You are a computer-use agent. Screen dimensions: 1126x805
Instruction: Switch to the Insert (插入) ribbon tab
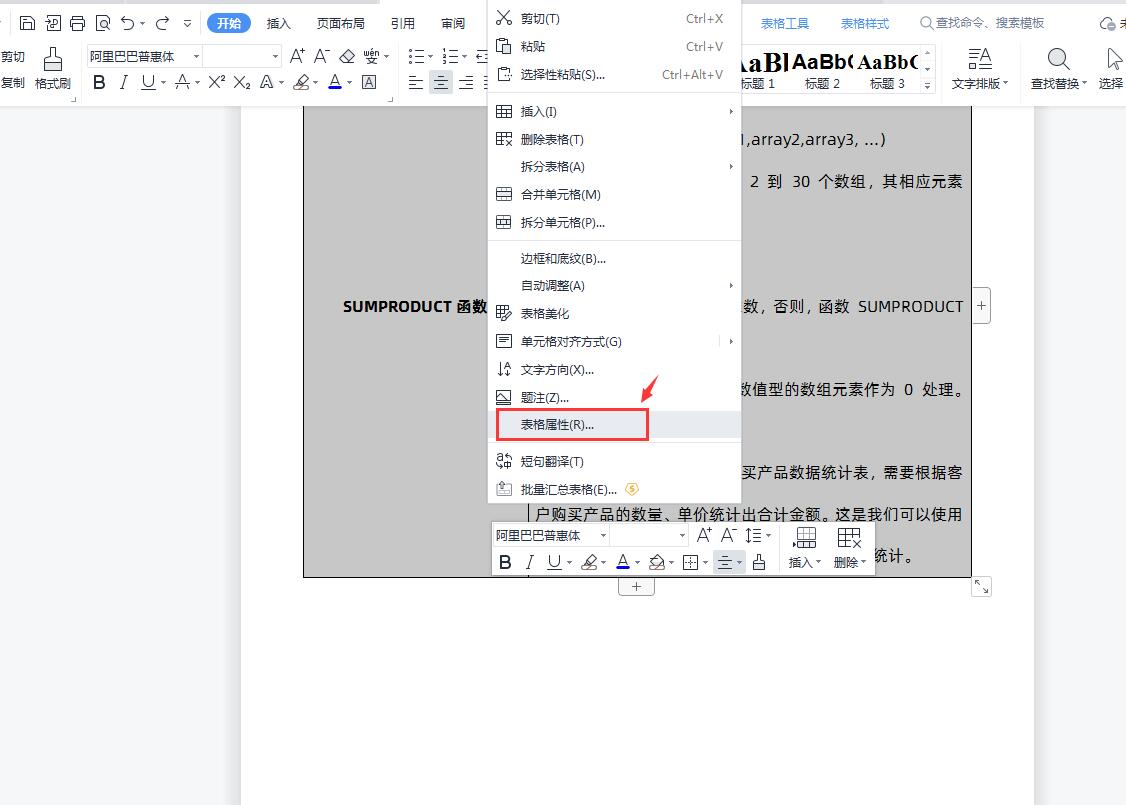pyautogui.click(x=279, y=24)
